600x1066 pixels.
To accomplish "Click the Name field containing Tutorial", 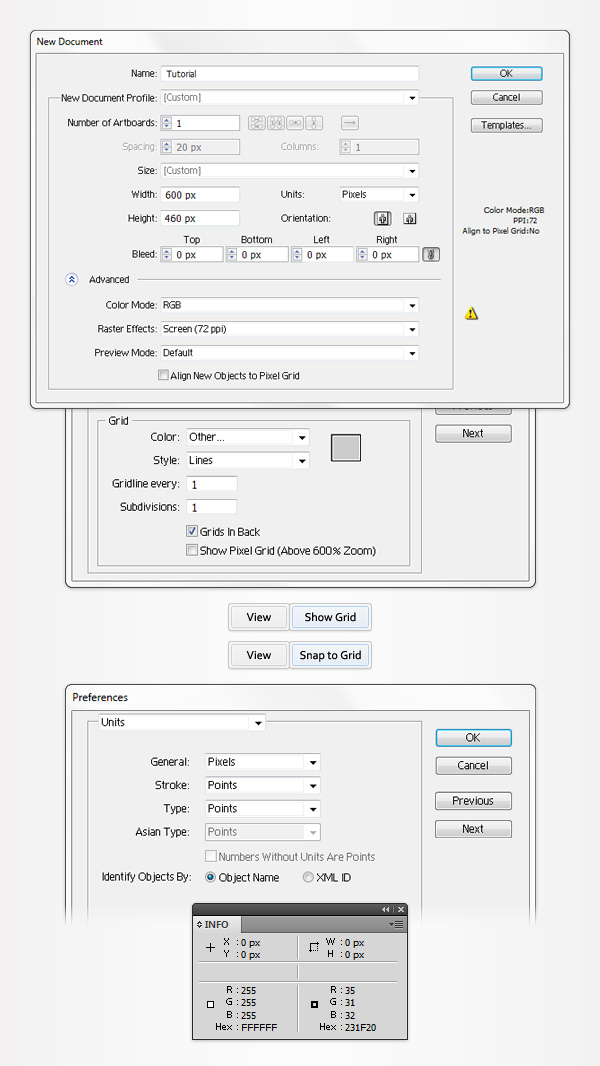I will [289, 73].
